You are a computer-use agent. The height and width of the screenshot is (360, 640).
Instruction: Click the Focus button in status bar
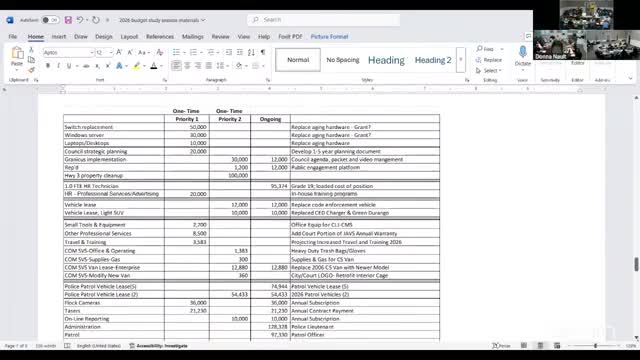click(x=502, y=346)
